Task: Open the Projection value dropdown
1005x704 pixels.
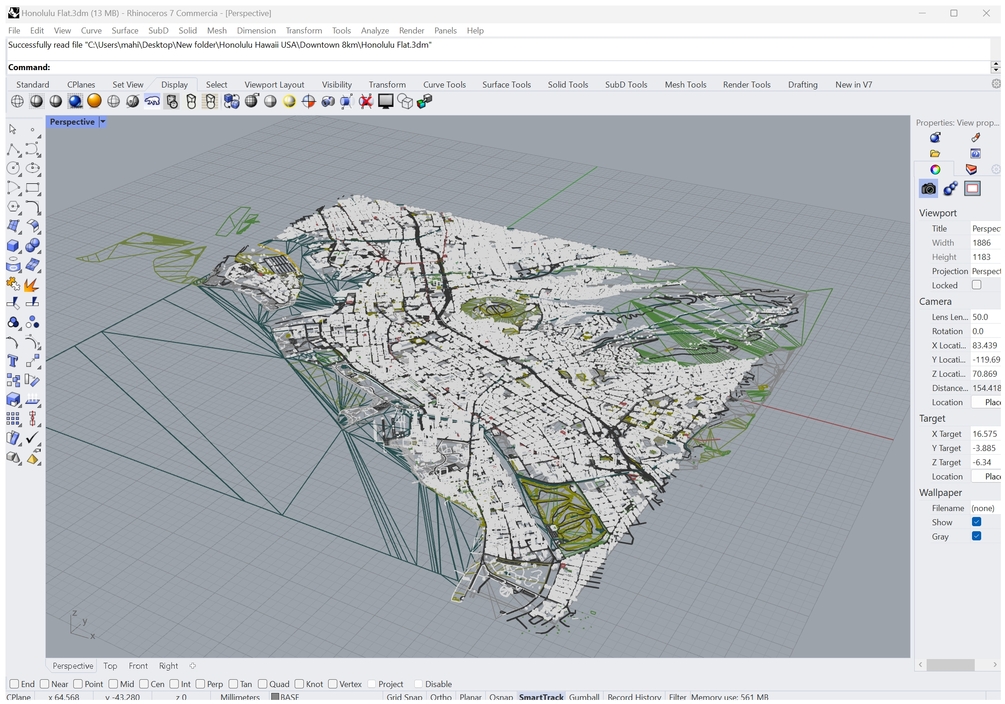Action: click(986, 271)
